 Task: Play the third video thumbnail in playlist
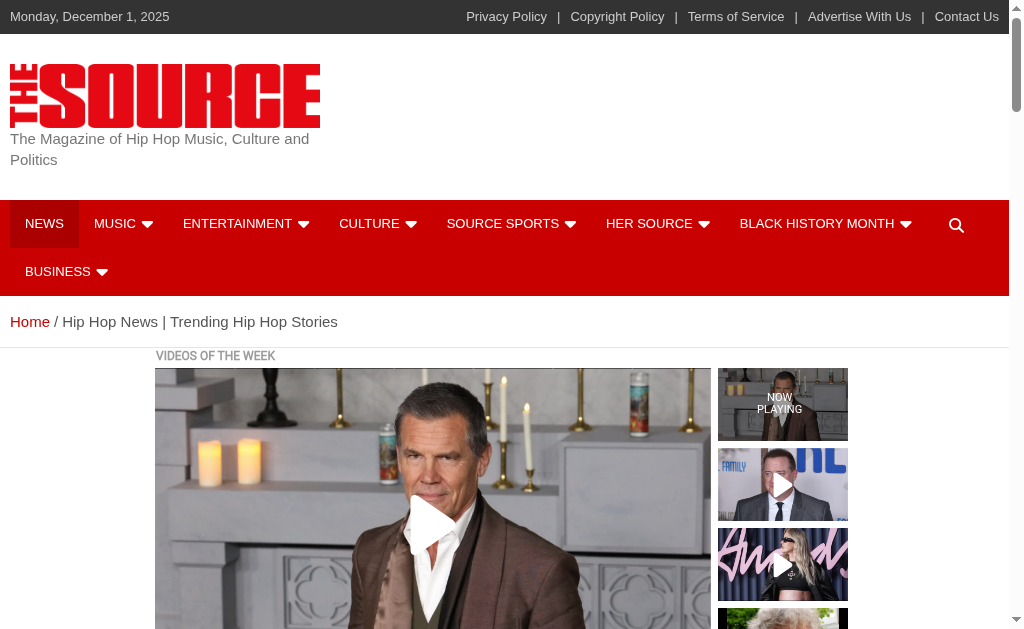[x=782, y=565]
